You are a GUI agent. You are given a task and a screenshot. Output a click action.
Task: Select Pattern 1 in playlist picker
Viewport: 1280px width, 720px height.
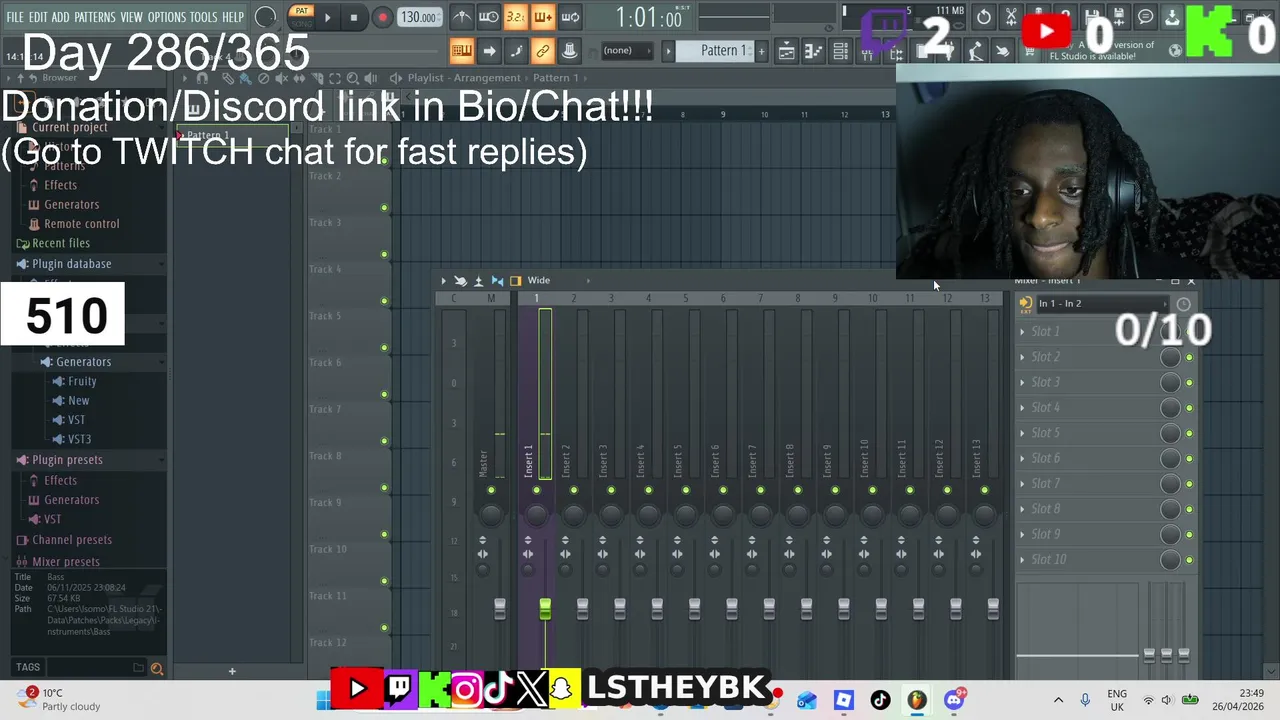coord(232,135)
